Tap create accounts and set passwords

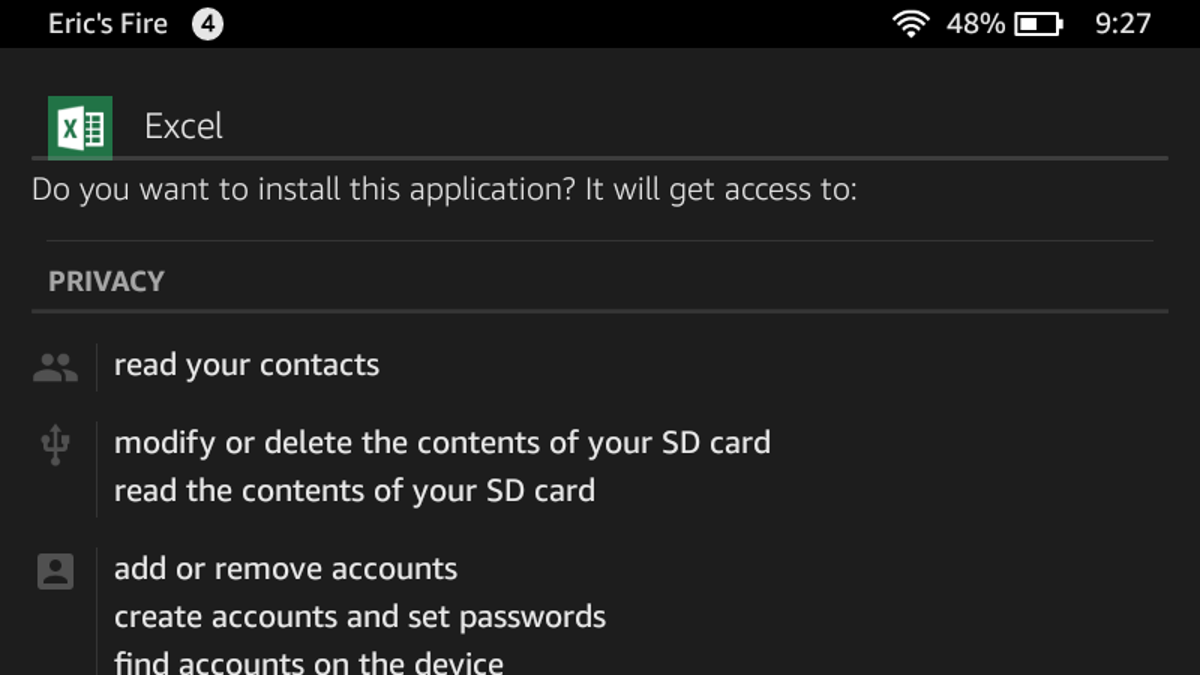tap(360, 617)
